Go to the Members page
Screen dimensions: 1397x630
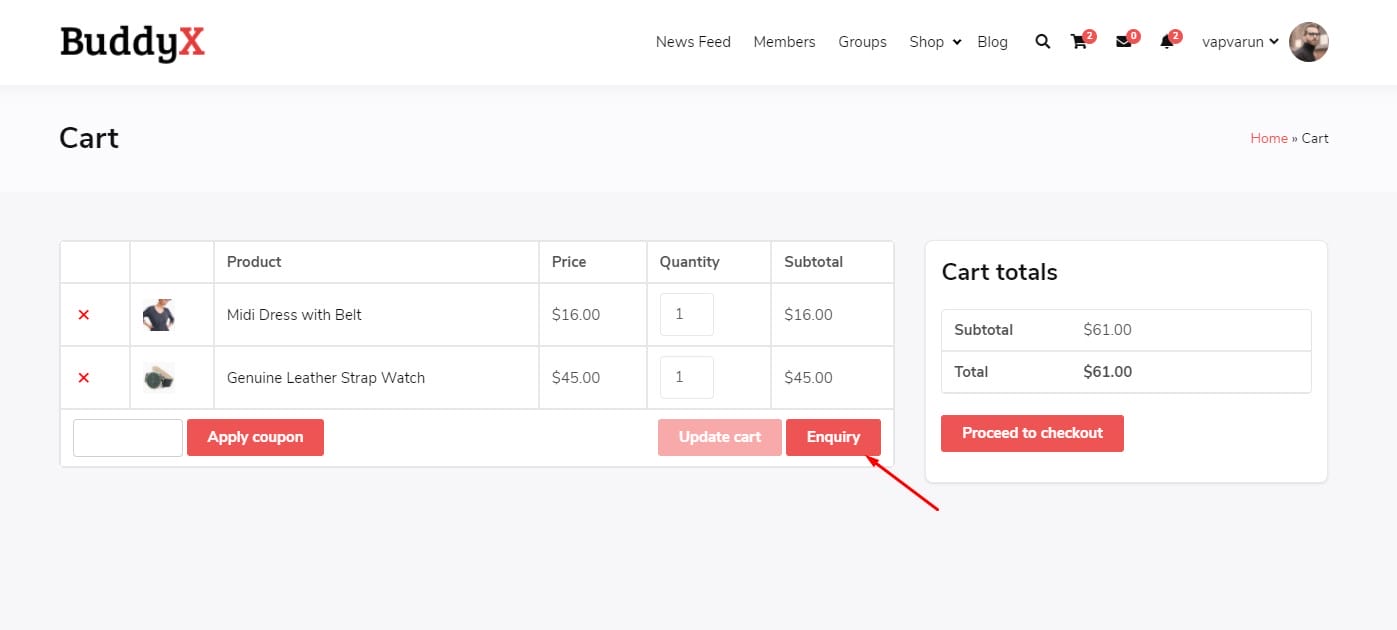pos(784,42)
